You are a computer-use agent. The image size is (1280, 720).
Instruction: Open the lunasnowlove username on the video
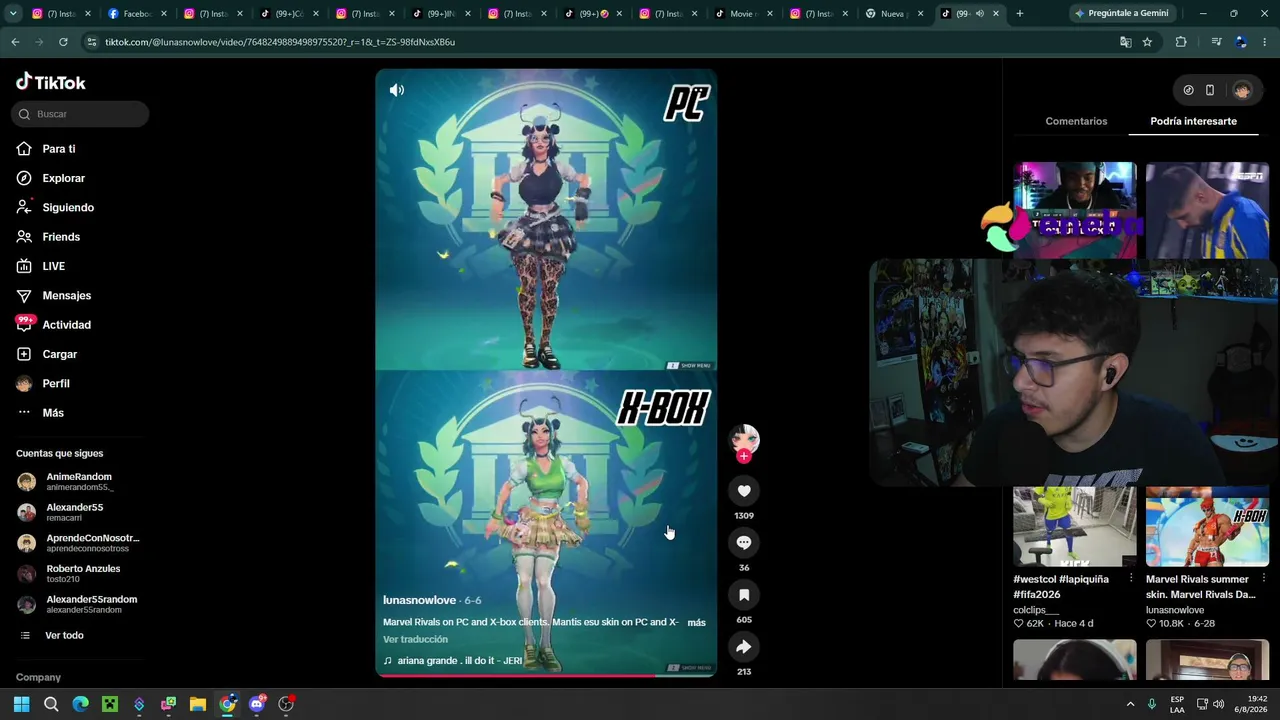pyautogui.click(x=419, y=600)
